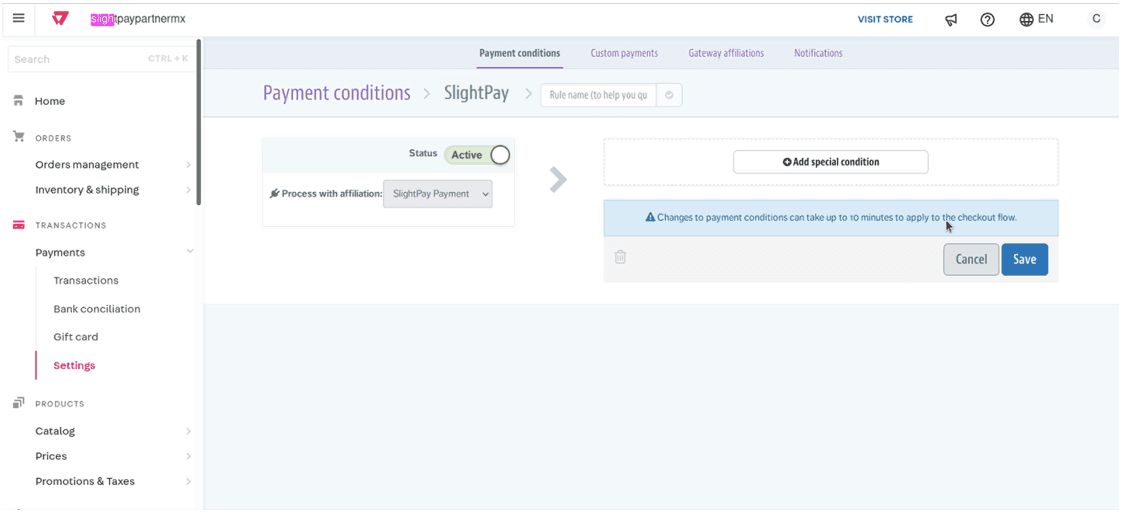
Task: Click the slightpaypartnermx account name
Action: (138, 19)
